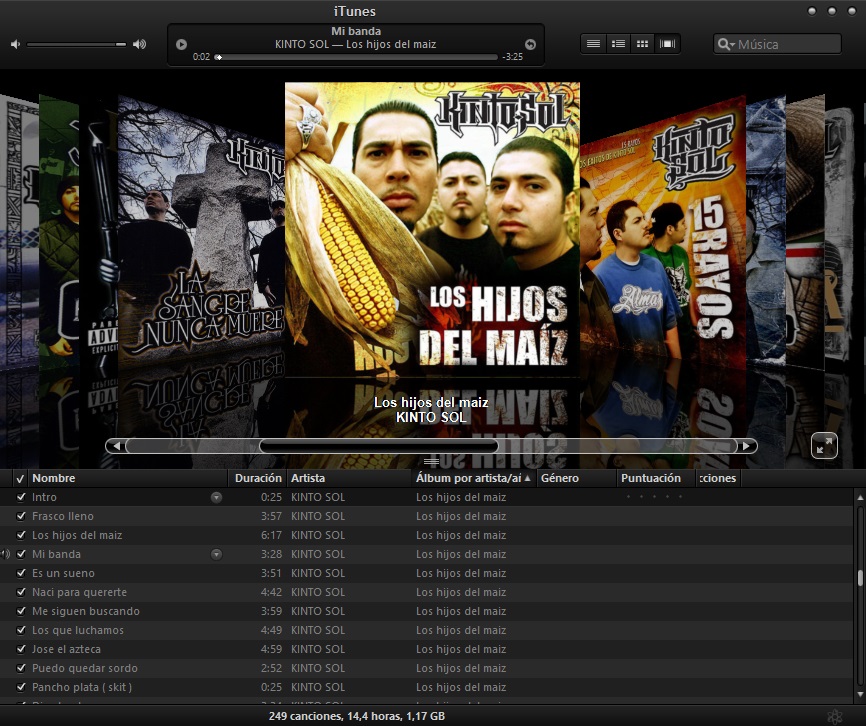
Task: Click the 249 canciones status bar text
Action: click(x=356, y=716)
